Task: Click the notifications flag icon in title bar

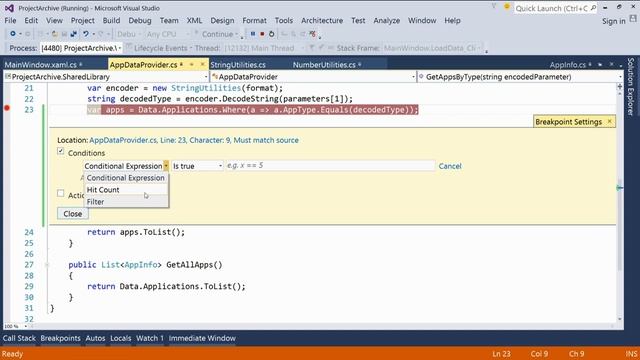Action: click(x=494, y=6)
